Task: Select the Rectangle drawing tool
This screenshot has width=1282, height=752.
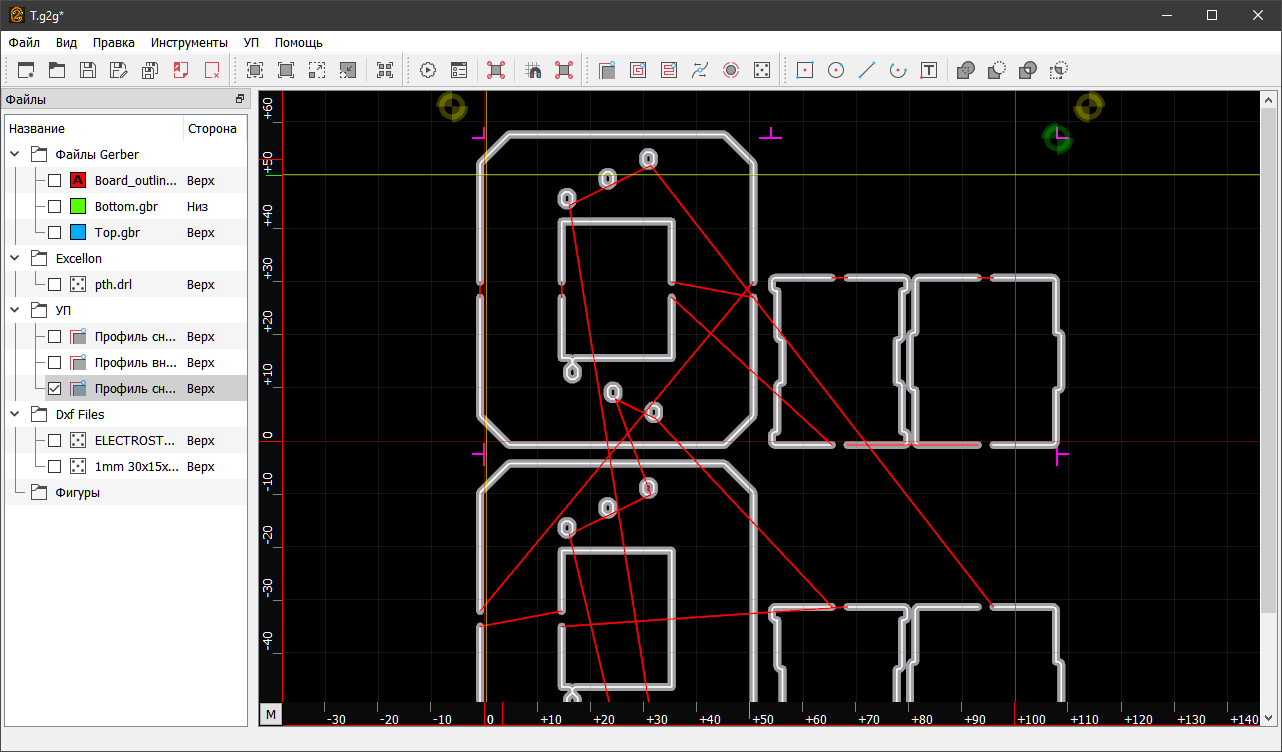Action: pyautogui.click(x=805, y=70)
